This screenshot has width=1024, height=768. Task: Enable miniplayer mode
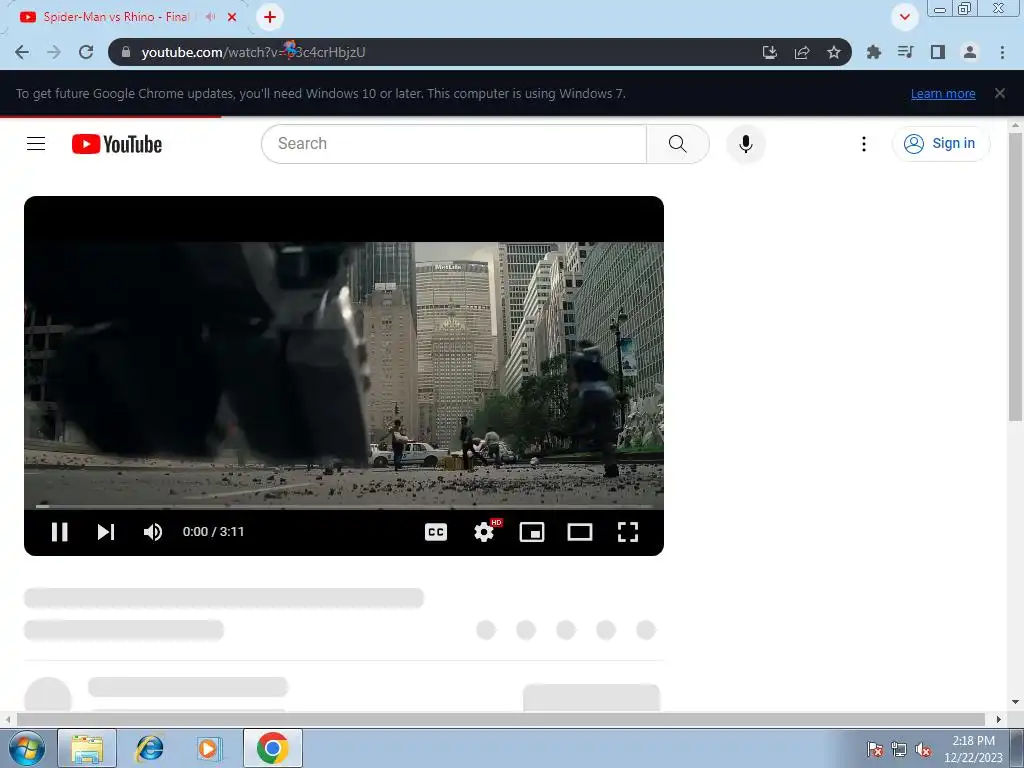click(x=532, y=532)
